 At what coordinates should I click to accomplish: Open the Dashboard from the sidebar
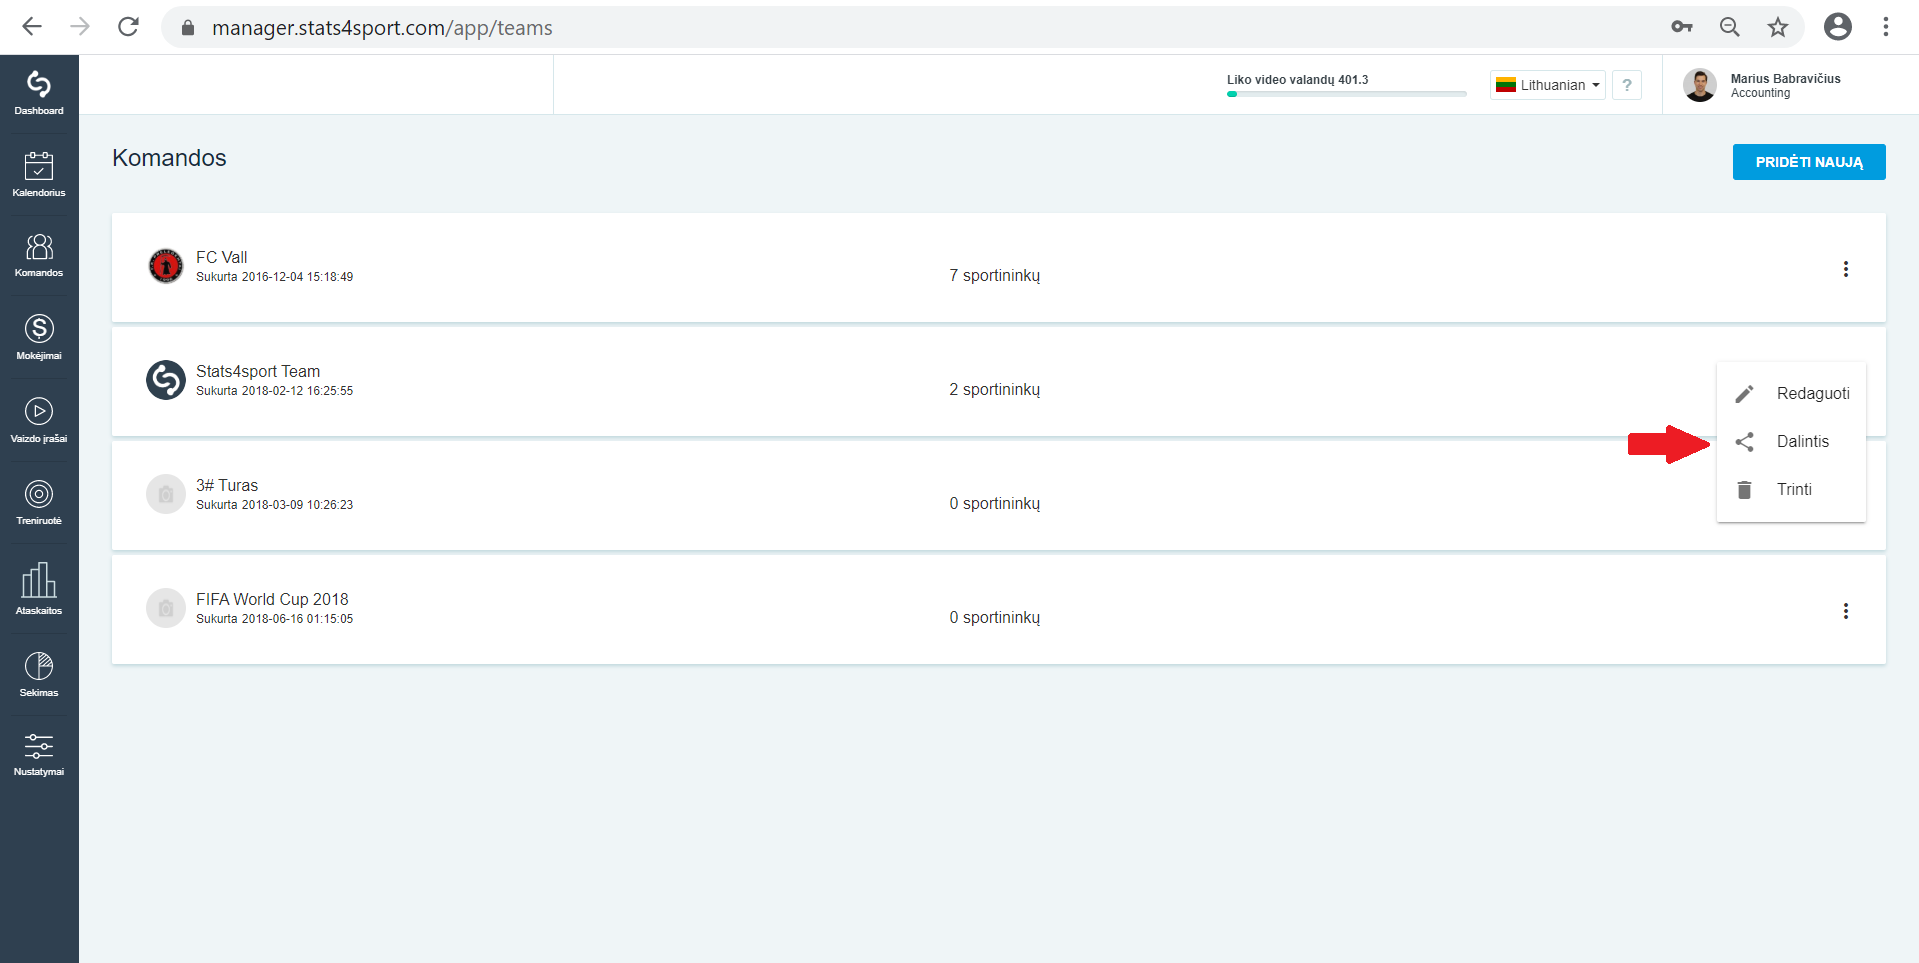tap(39, 93)
